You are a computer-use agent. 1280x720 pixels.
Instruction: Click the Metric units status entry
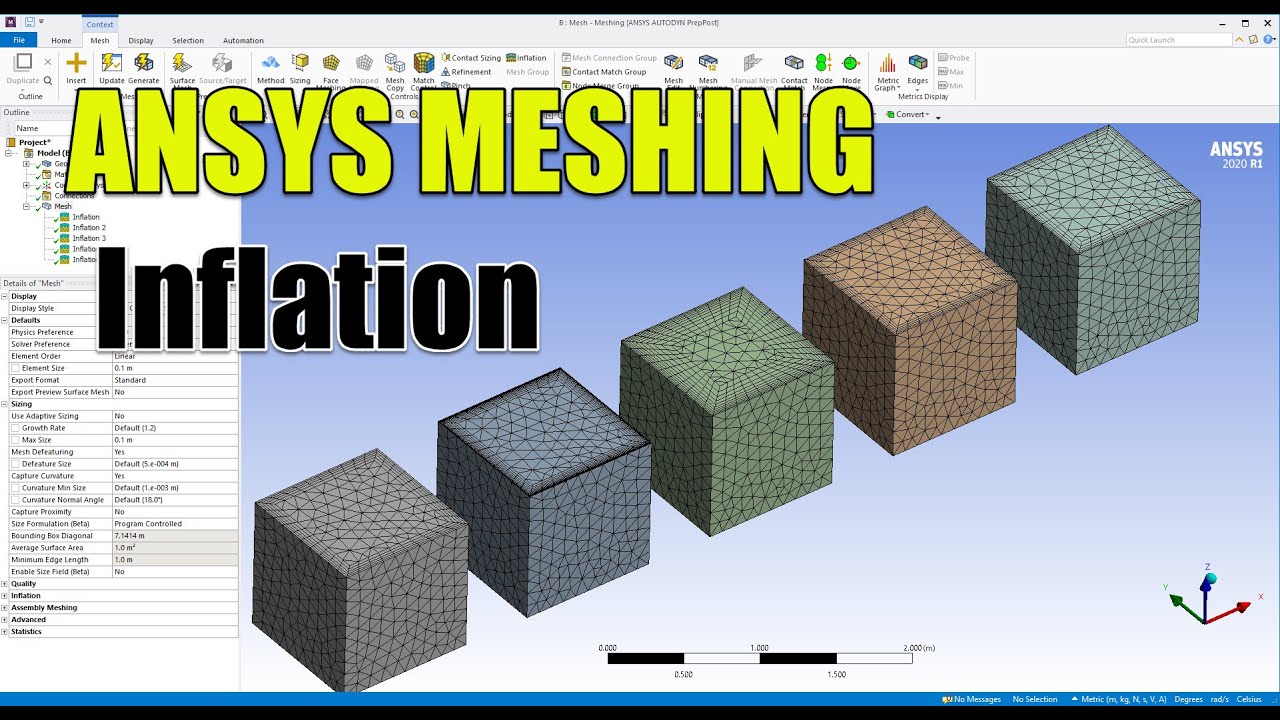1119,699
